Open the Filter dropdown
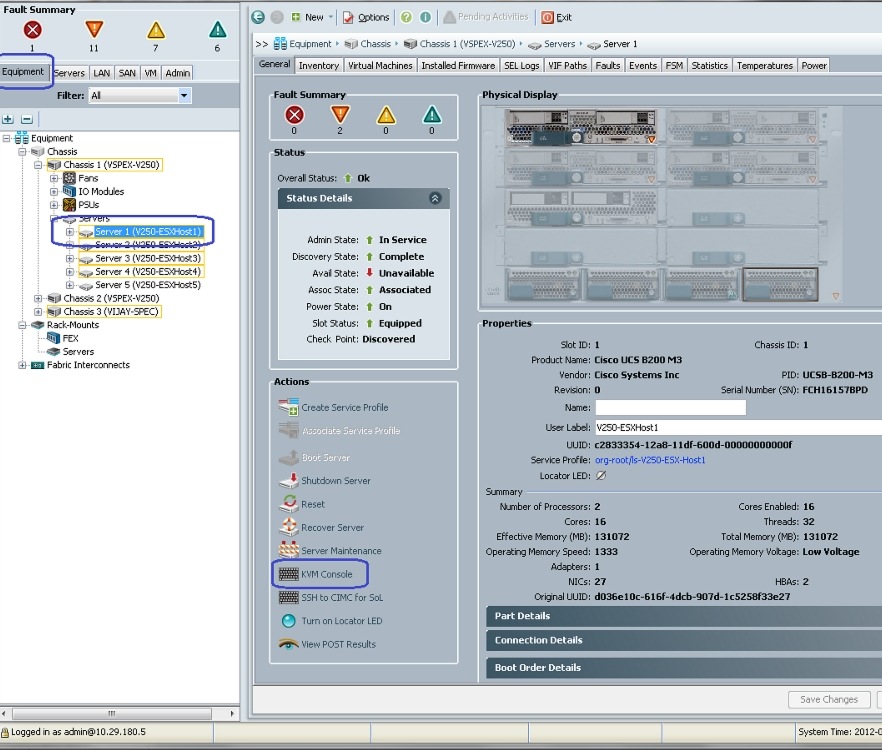The image size is (882, 750). [184, 96]
